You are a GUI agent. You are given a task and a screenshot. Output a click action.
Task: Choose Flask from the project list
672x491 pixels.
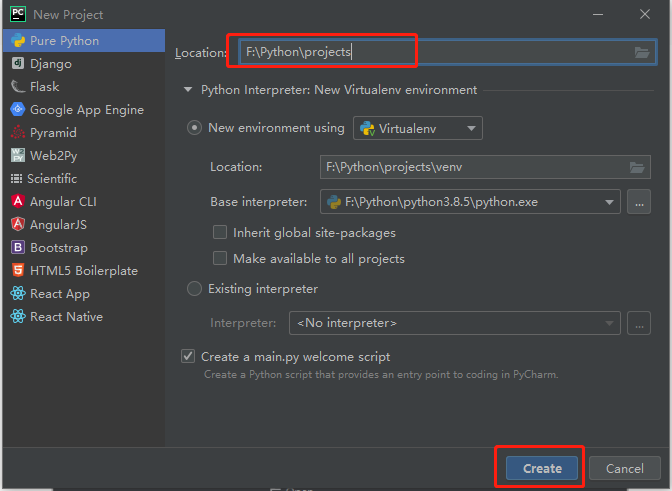pyautogui.click(x=44, y=87)
